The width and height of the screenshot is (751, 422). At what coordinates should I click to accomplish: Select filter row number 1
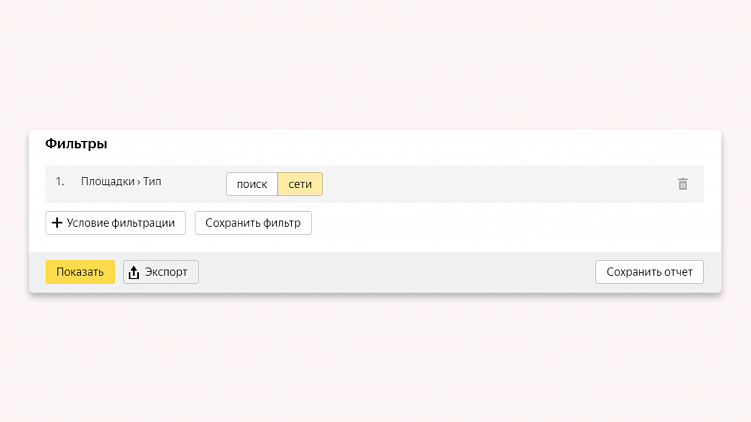pyautogui.click(x=60, y=182)
